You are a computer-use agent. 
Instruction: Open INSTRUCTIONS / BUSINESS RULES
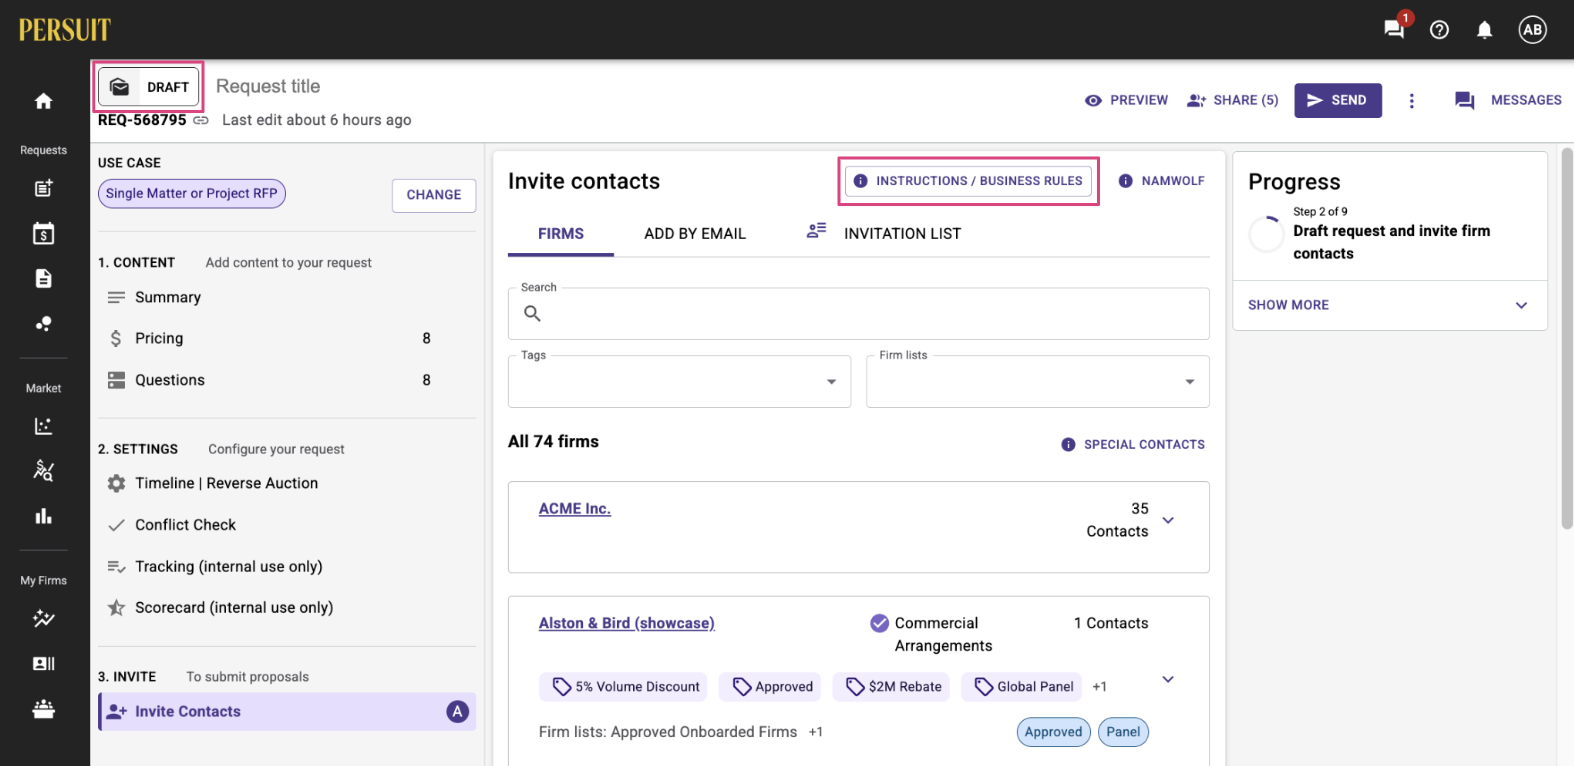pyautogui.click(x=968, y=181)
